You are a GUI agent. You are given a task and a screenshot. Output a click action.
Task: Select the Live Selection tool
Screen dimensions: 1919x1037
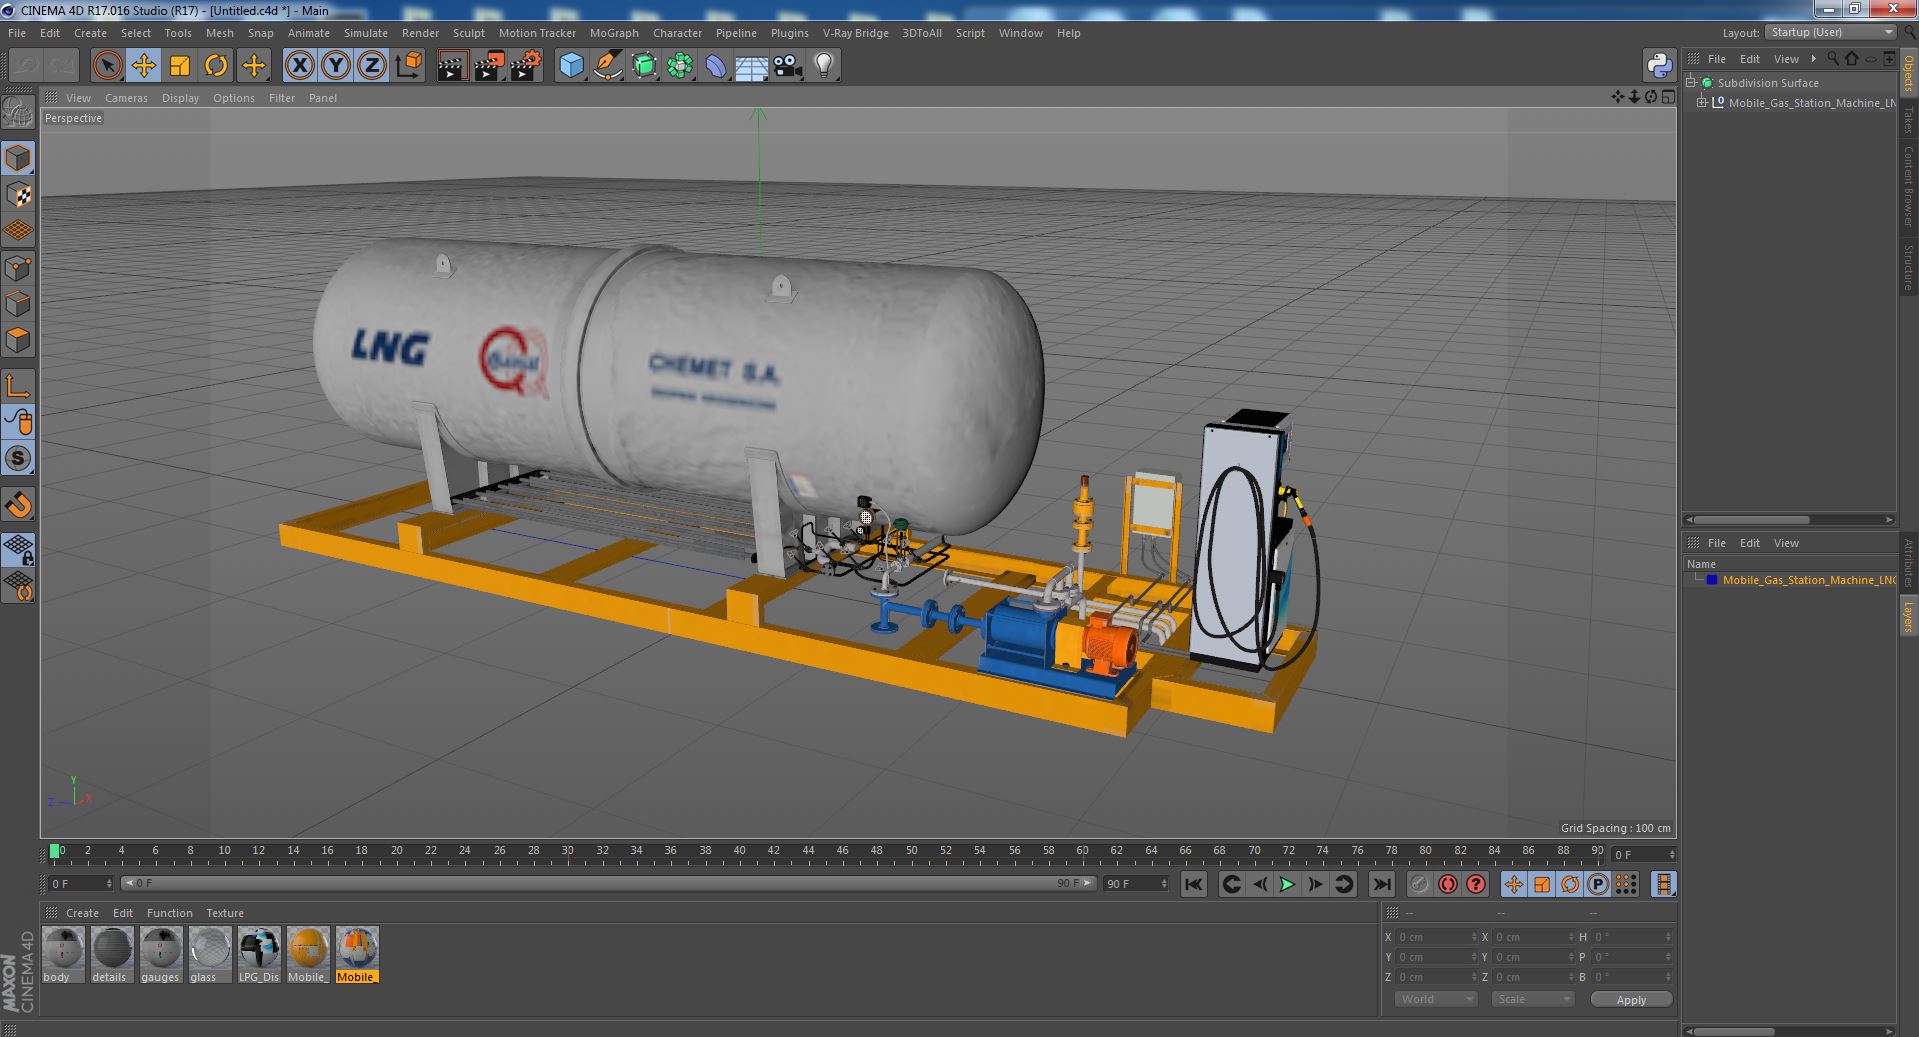tap(107, 66)
